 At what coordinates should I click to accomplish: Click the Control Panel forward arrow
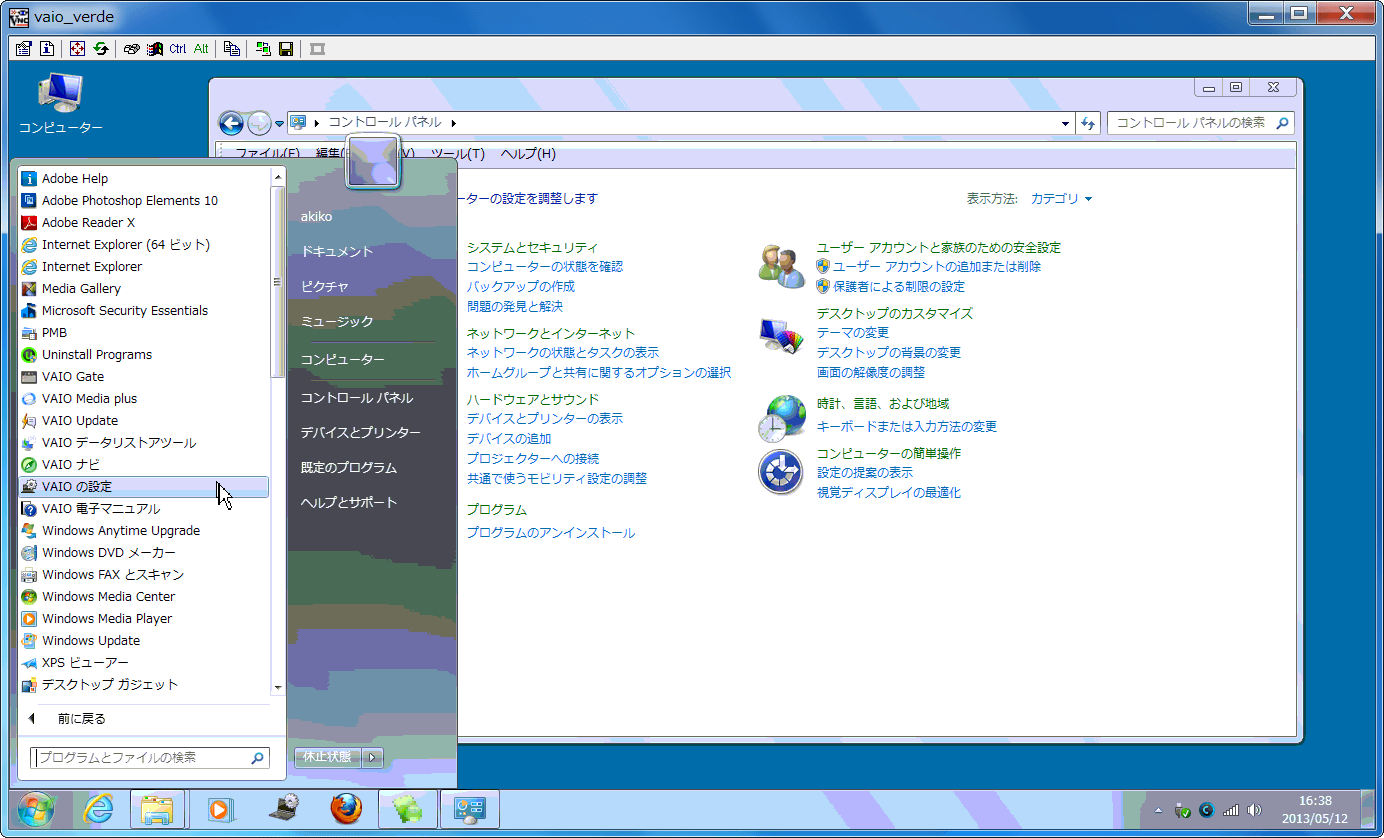(x=258, y=123)
